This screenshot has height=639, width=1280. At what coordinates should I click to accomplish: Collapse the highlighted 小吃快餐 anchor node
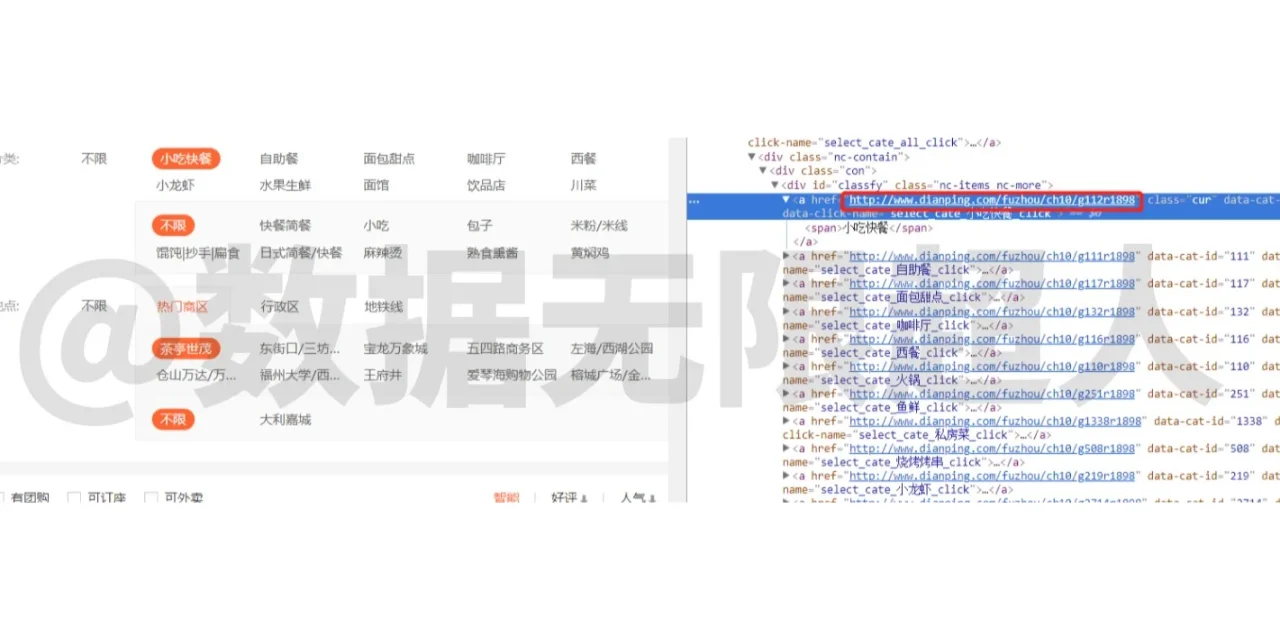[x=787, y=199]
